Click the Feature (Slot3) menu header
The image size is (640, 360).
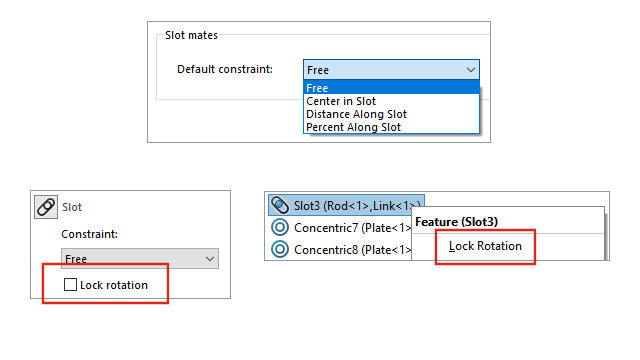click(456, 222)
